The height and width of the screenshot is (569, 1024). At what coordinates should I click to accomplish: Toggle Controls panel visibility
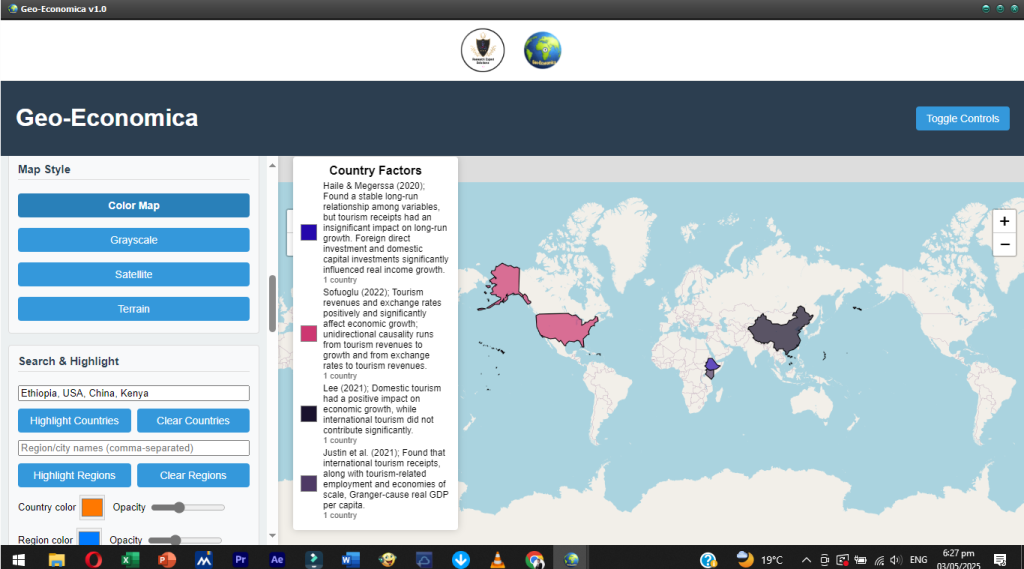pyautogui.click(x=962, y=118)
